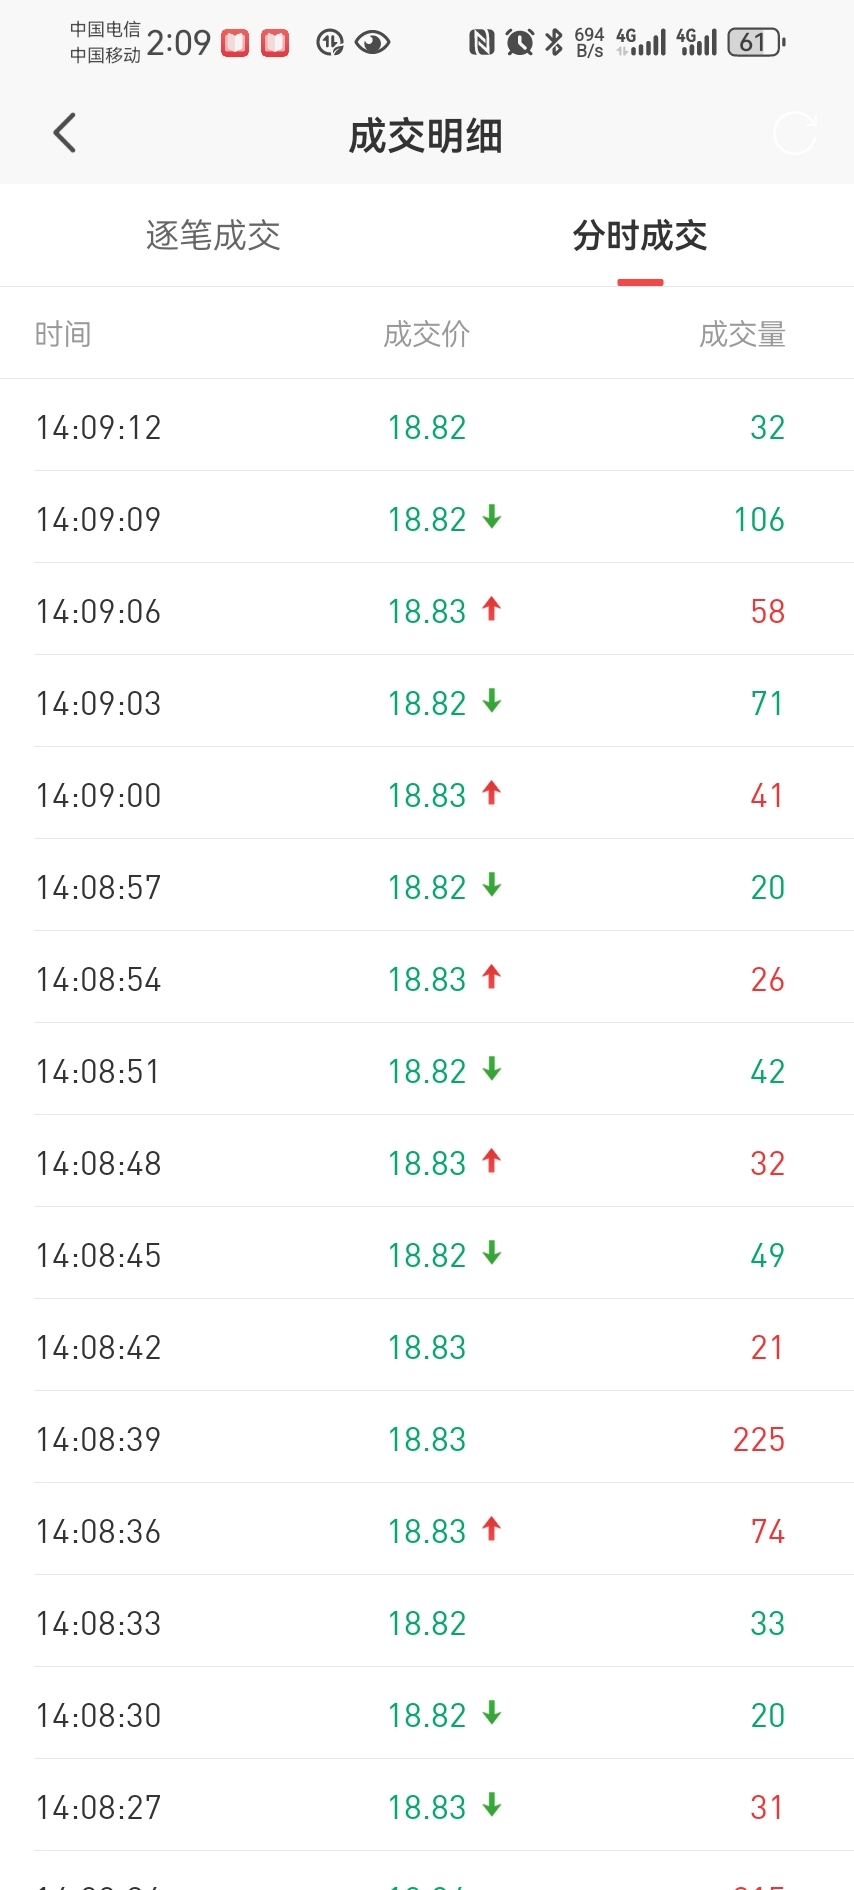This screenshot has width=854, height=1890.
Task: Tap the NFC icon in the status bar
Action: [481, 42]
